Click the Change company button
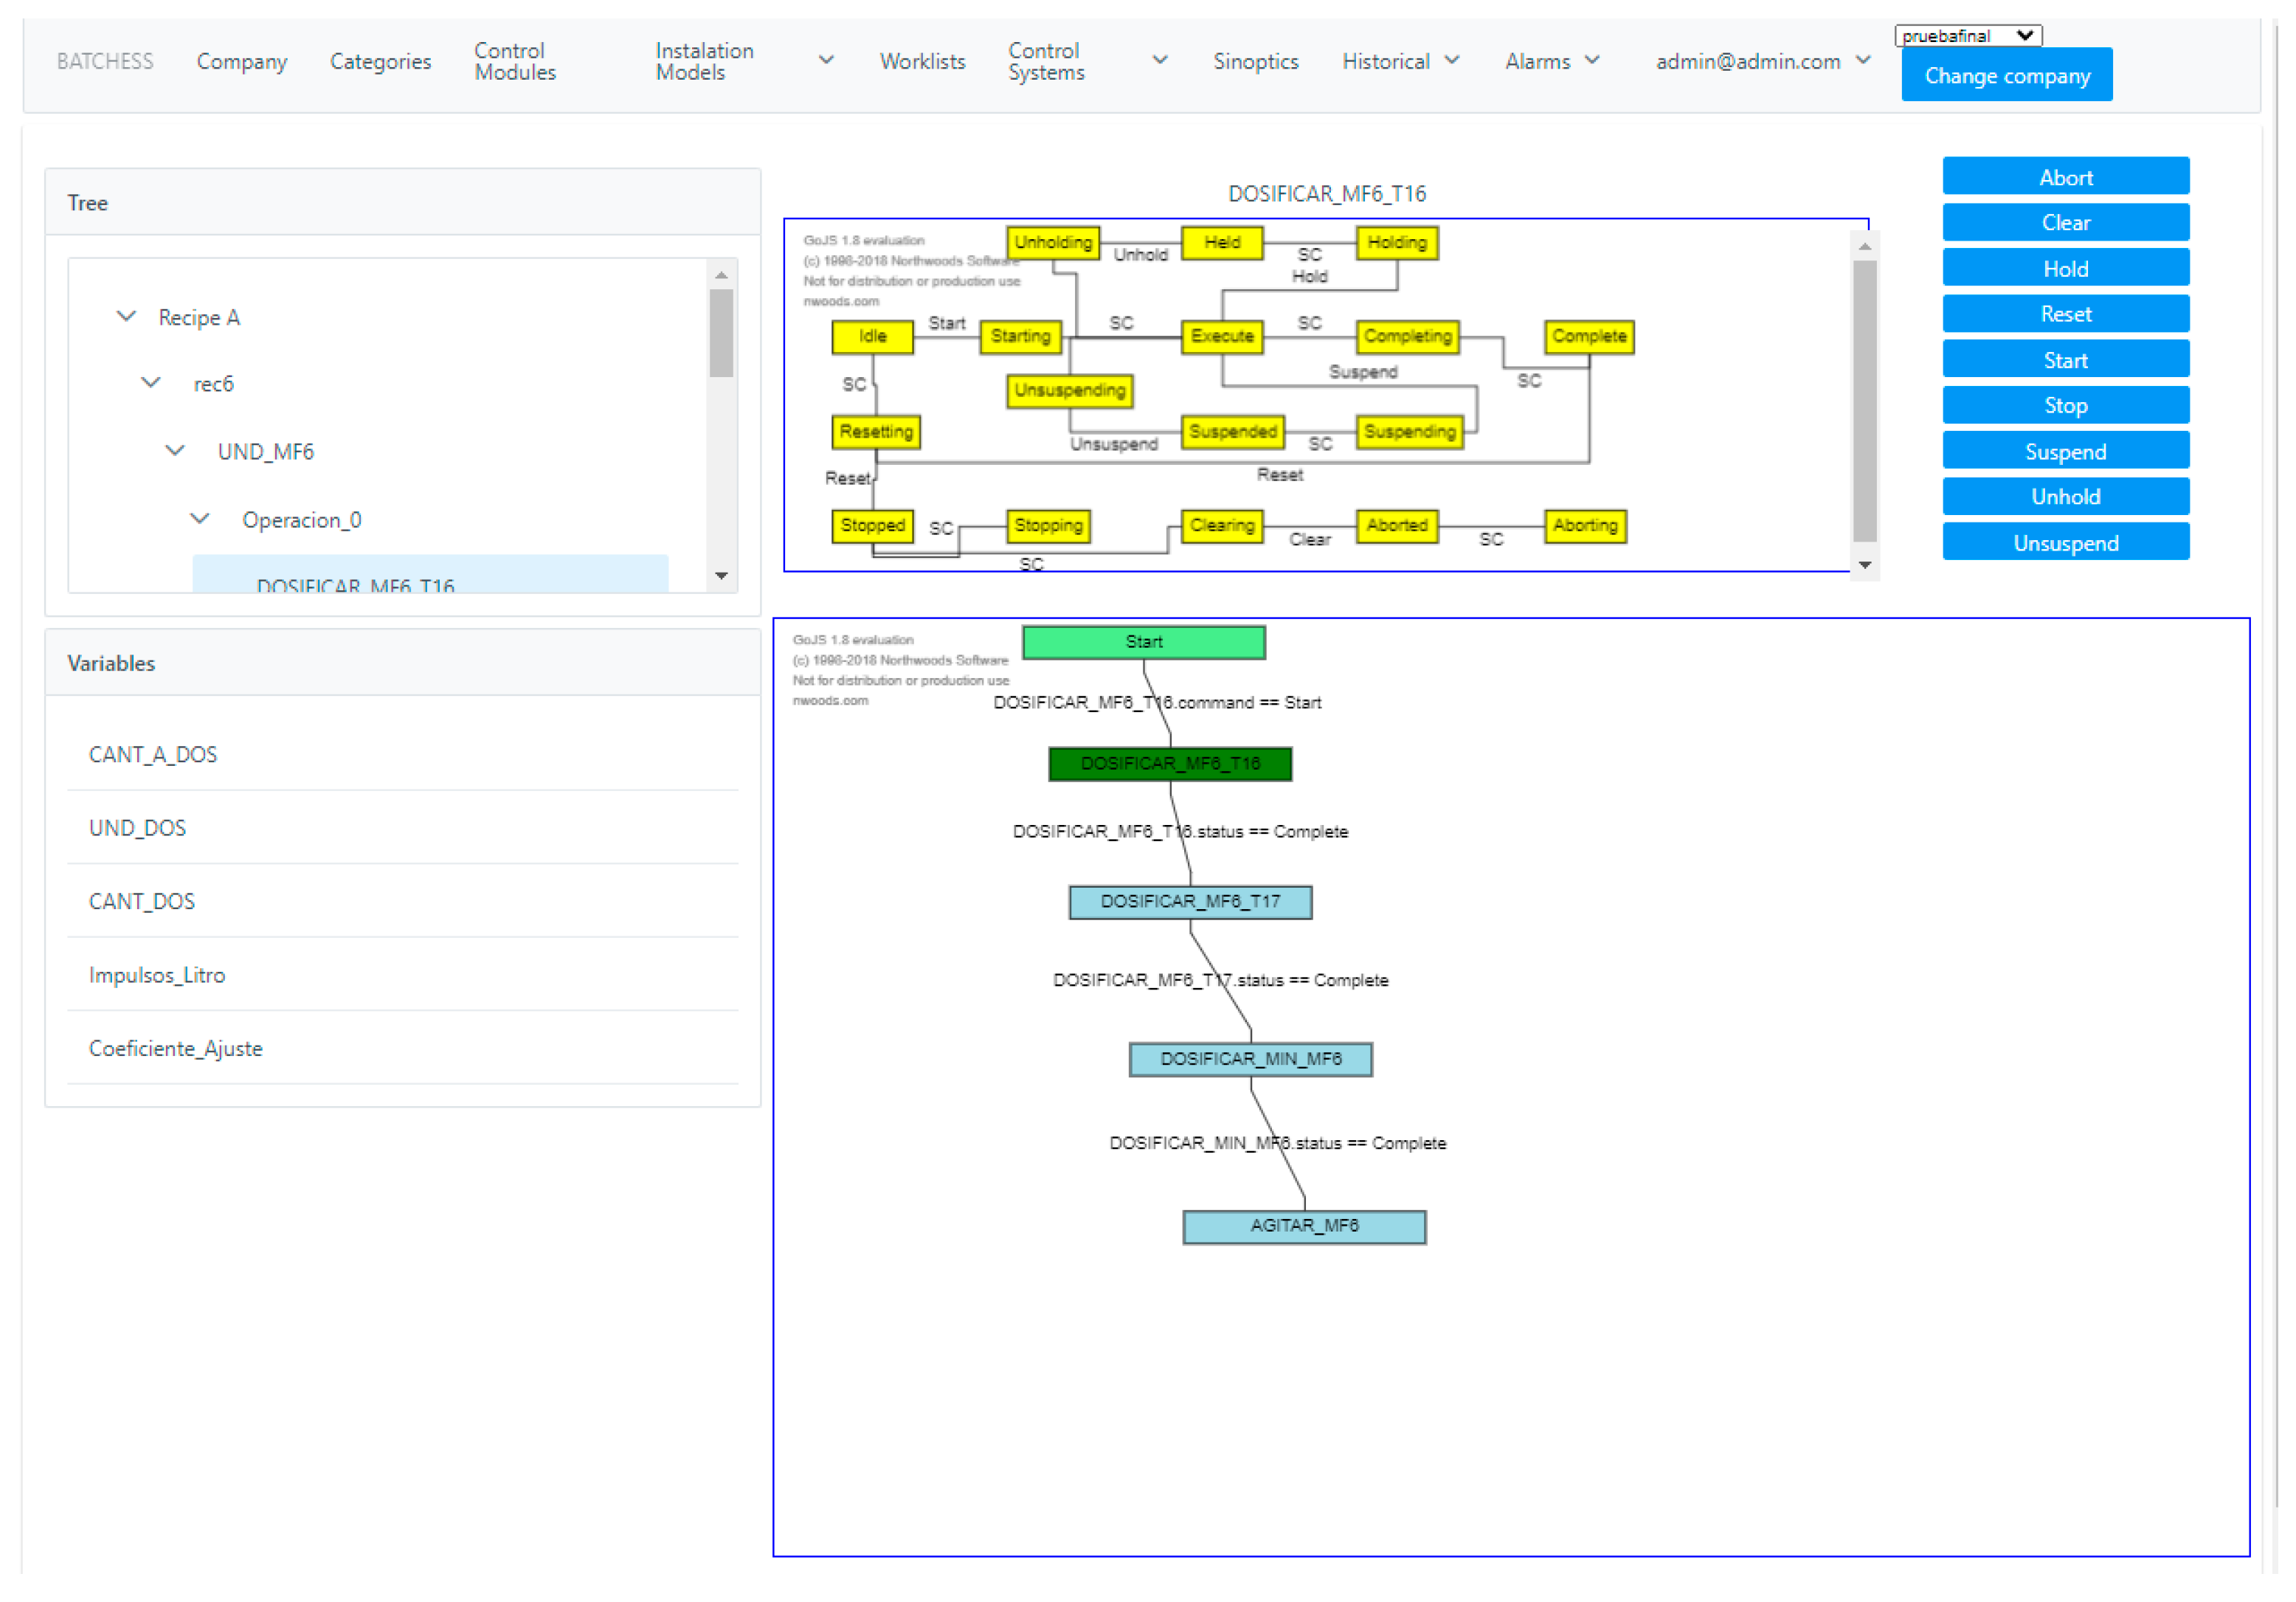2296x1602 pixels. (2005, 76)
